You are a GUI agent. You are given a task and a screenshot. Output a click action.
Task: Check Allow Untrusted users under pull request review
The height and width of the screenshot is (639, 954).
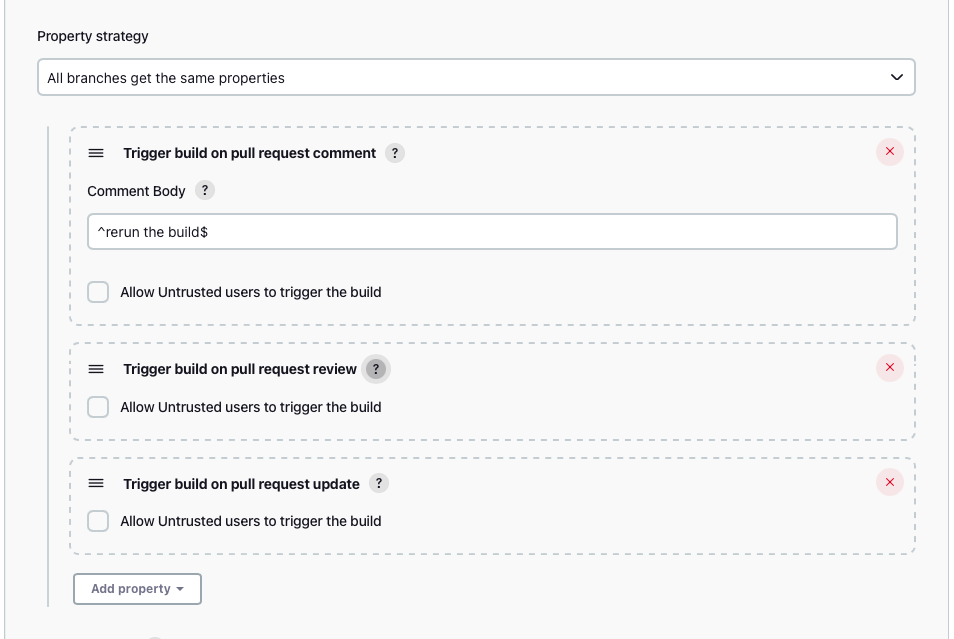click(x=98, y=407)
